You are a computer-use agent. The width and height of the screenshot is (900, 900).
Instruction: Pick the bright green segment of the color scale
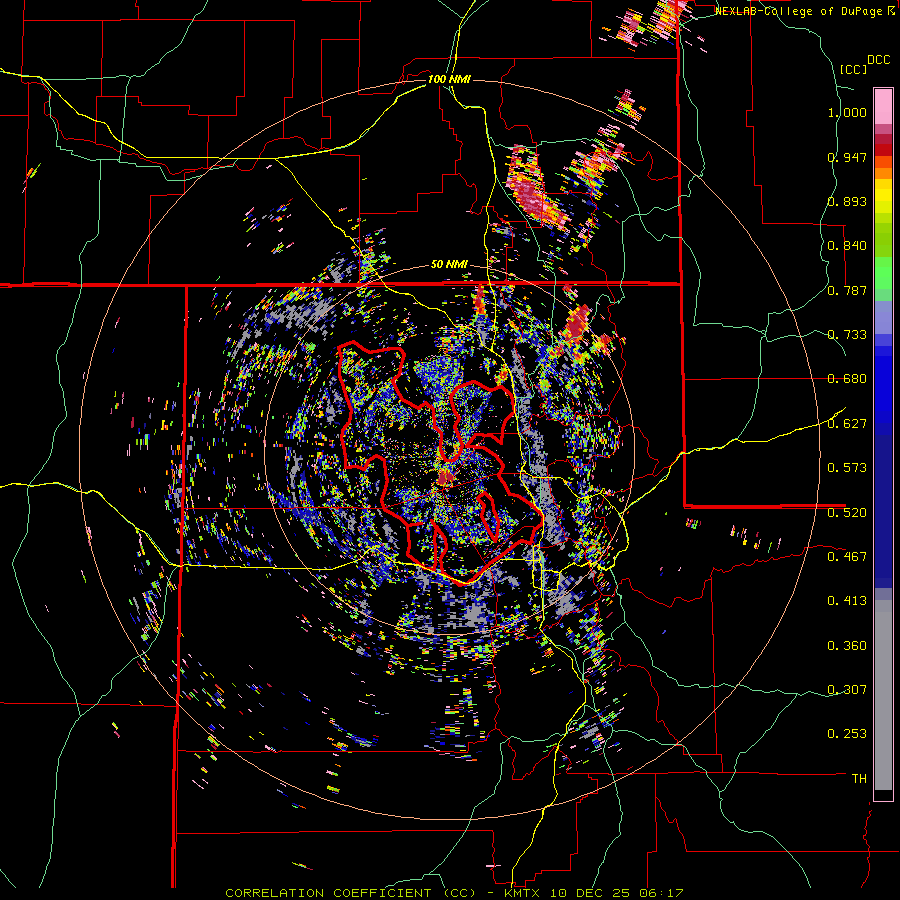click(x=883, y=273)
